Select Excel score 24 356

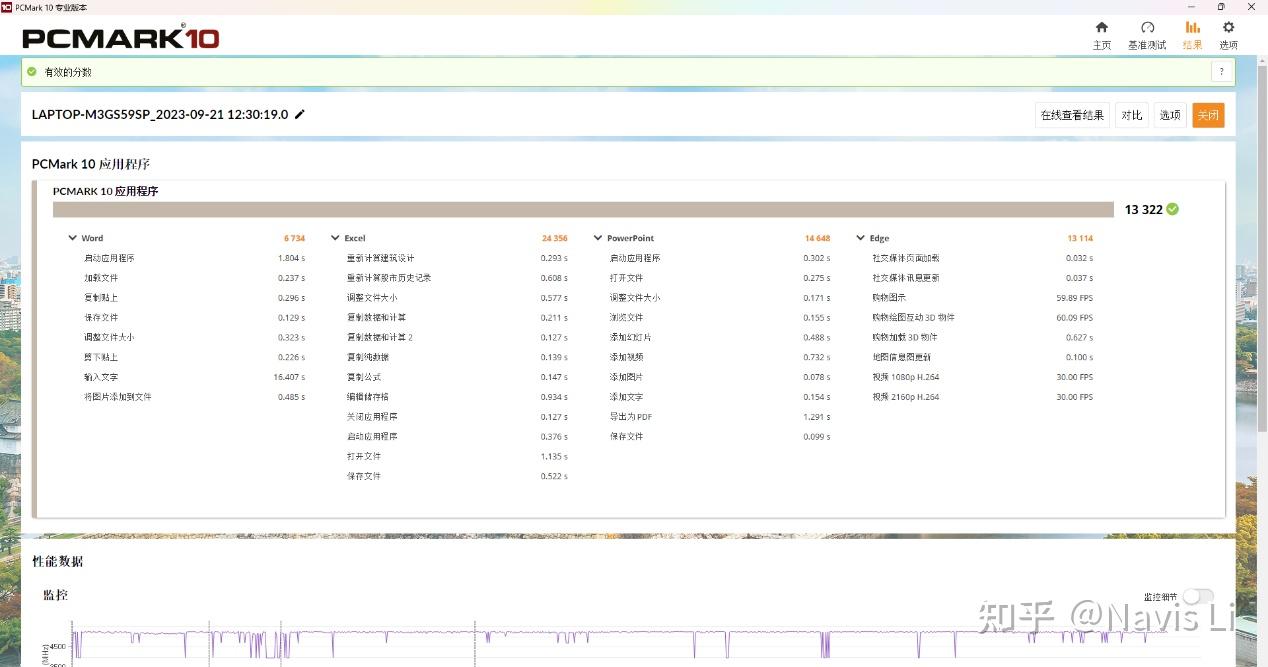pos(555,238)
